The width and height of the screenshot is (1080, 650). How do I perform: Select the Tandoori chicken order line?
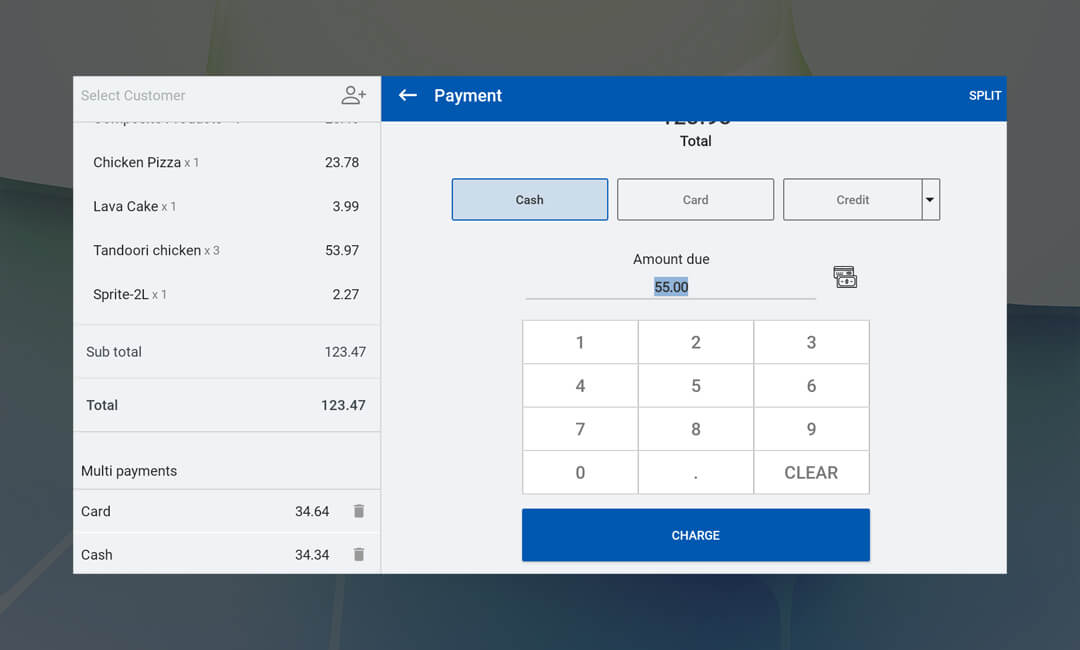click(226, 251)
